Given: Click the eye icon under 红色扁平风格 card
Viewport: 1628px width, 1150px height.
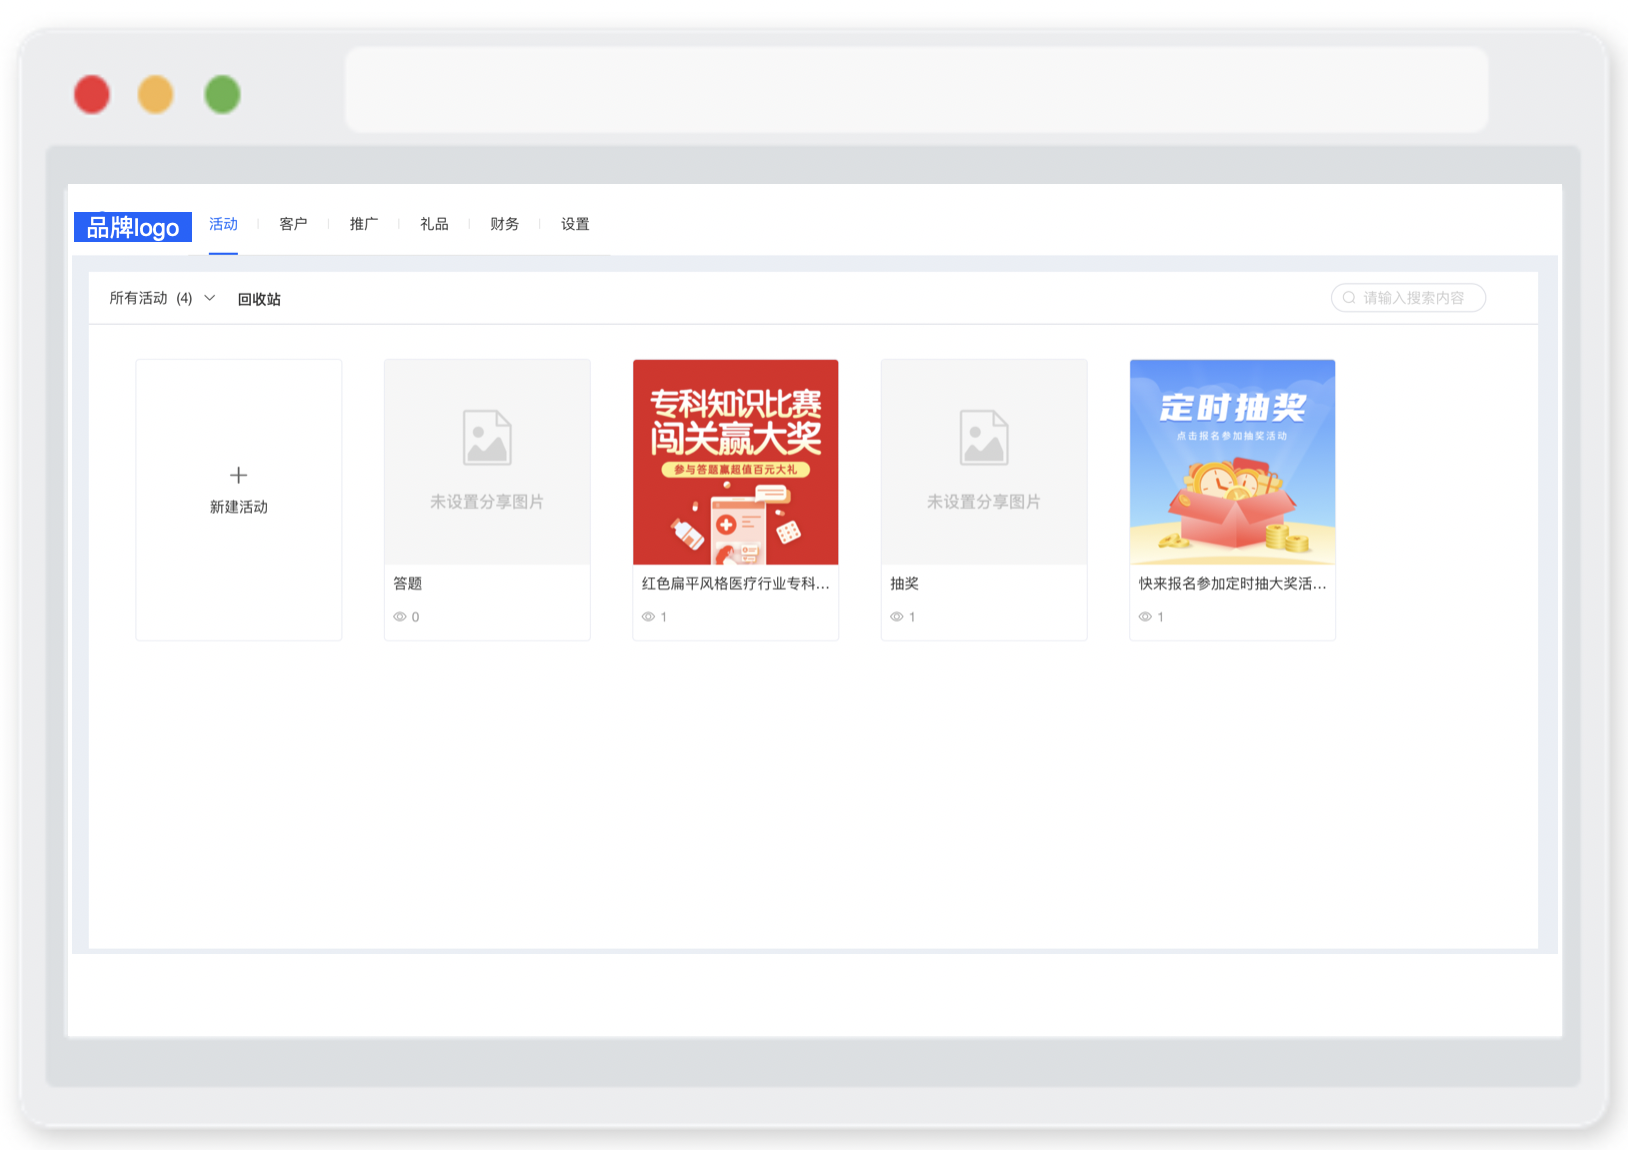Looking at the screenshot, I should pos(648,617).
